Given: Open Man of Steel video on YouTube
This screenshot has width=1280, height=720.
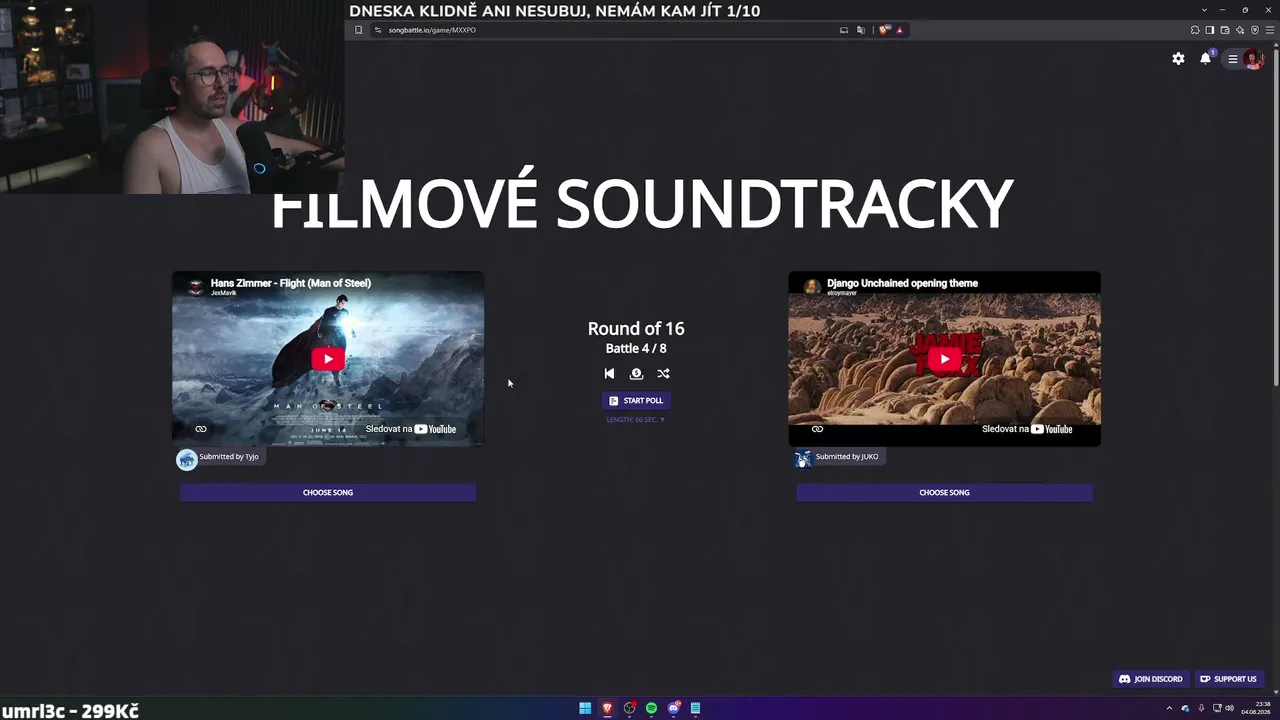Looking at the screenshot, I should click(x=411, y=429).
